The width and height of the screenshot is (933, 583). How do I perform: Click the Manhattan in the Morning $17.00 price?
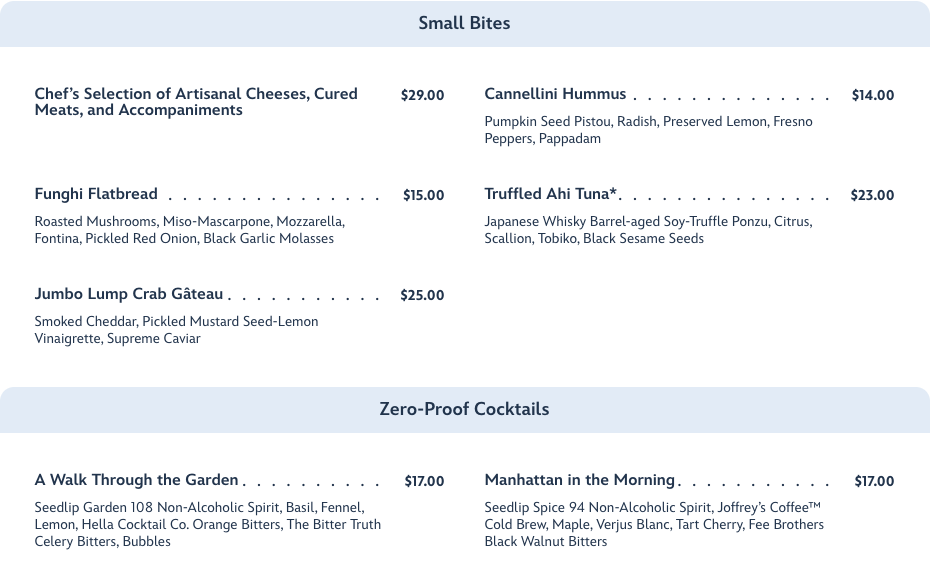point(874,482)
